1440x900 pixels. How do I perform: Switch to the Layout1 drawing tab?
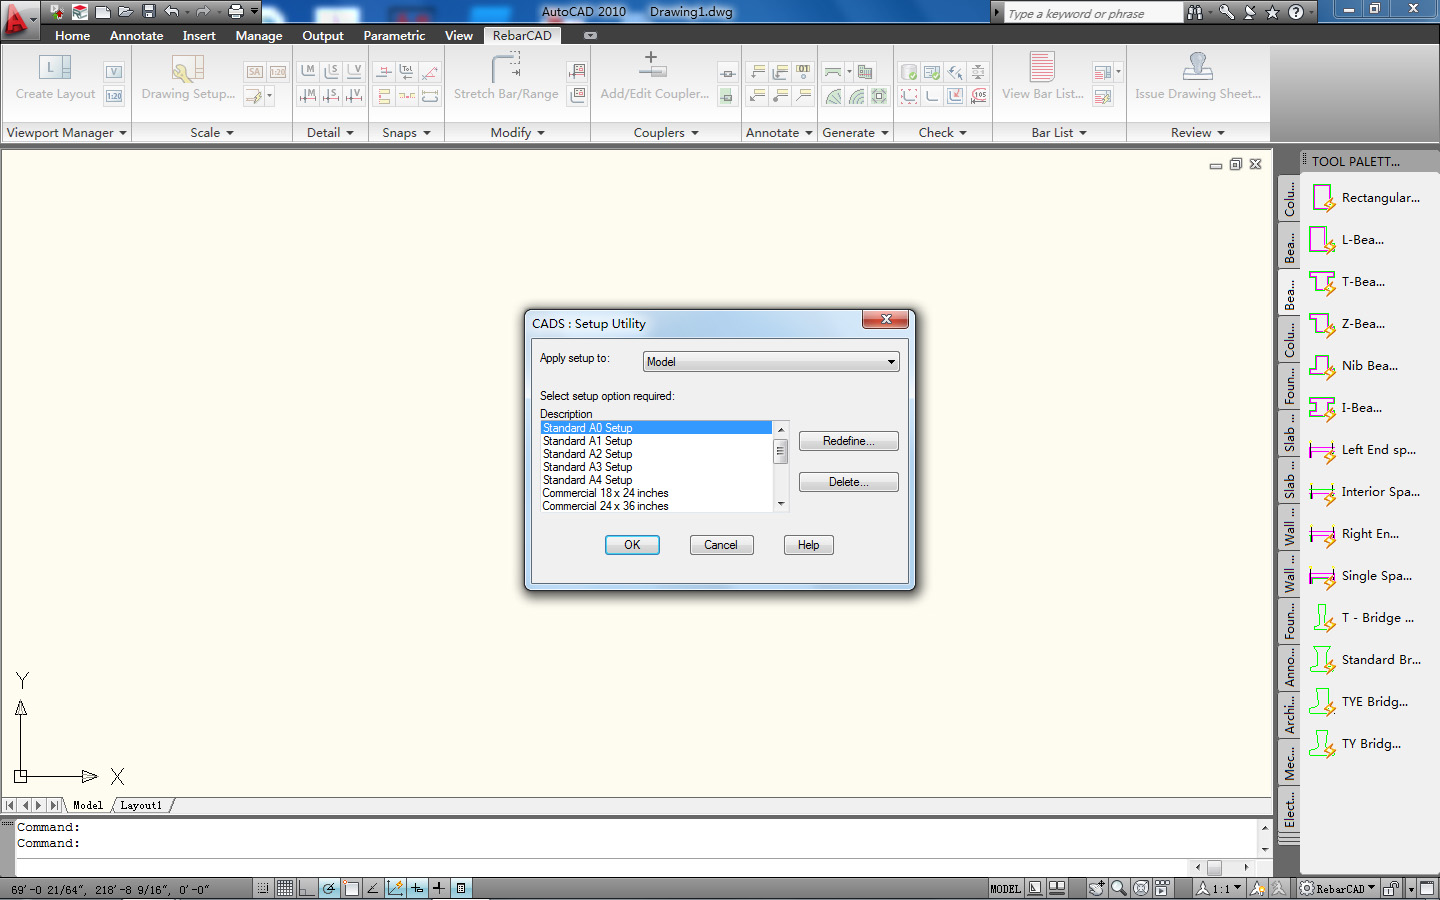point(141,805)
